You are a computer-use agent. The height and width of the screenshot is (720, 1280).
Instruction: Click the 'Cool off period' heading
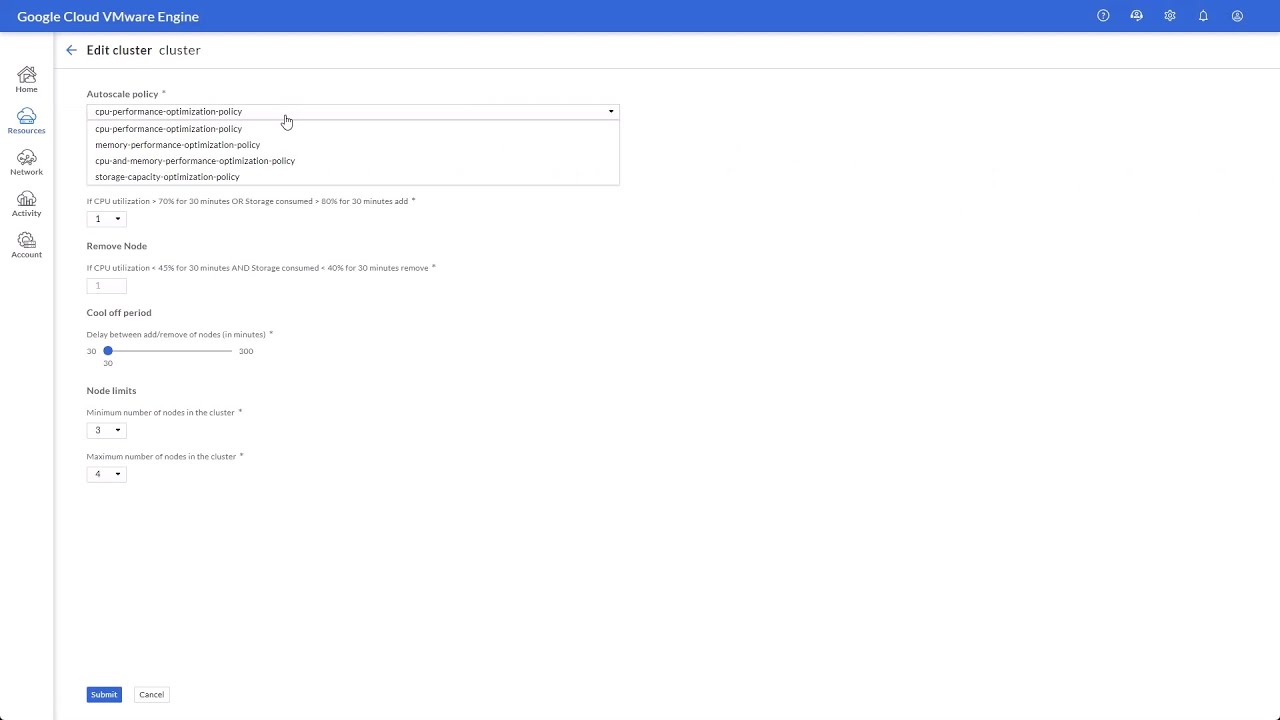point(119,313)
